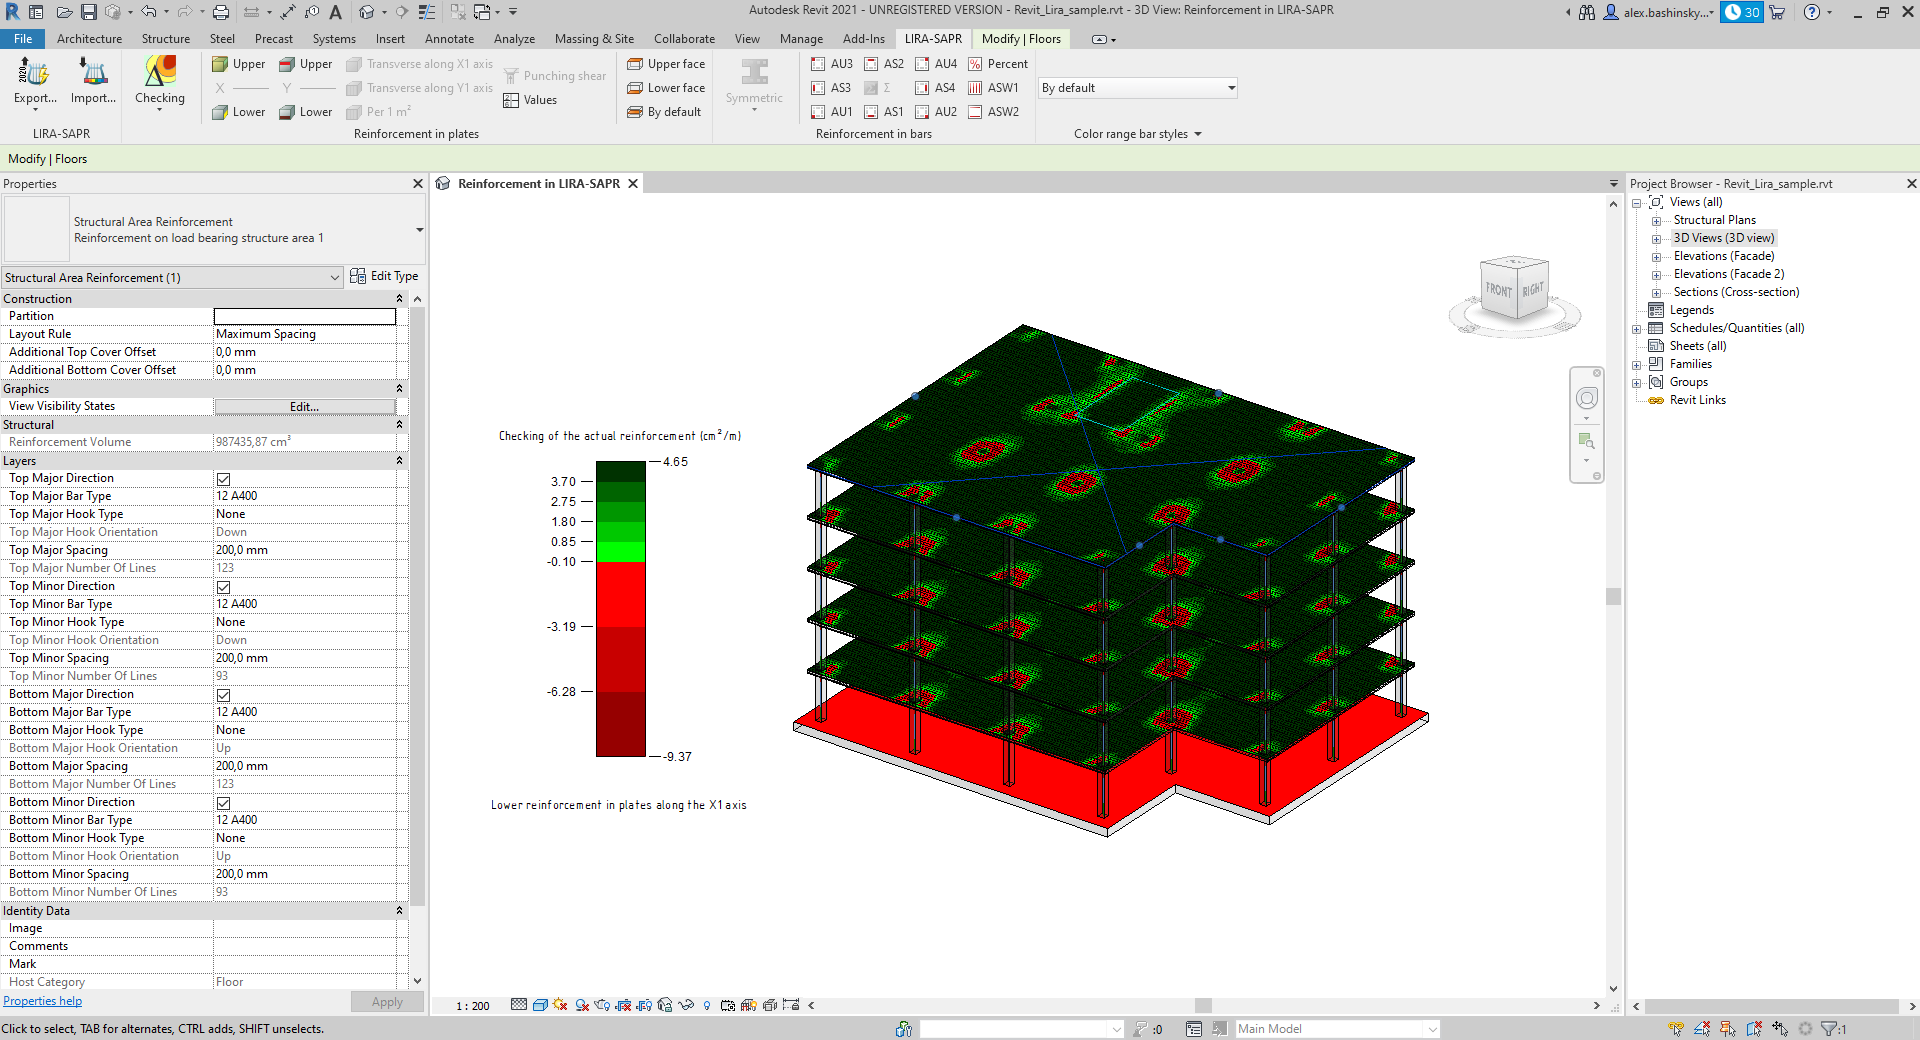Choose Upper face reinforcement option
Image resolution: width=1920 pixels, height=1040 pixels.
pyautogui.click(x=666, y=64)
